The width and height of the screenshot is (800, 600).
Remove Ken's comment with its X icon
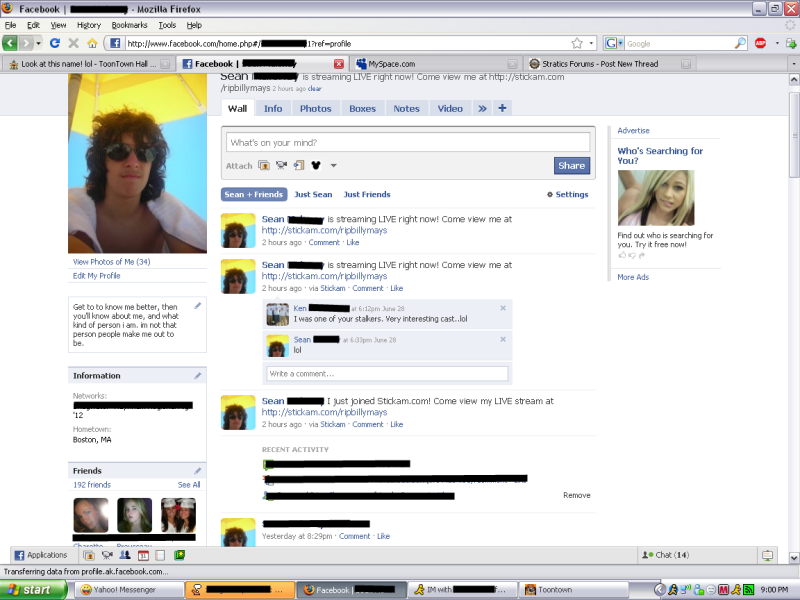coord(503,308)
